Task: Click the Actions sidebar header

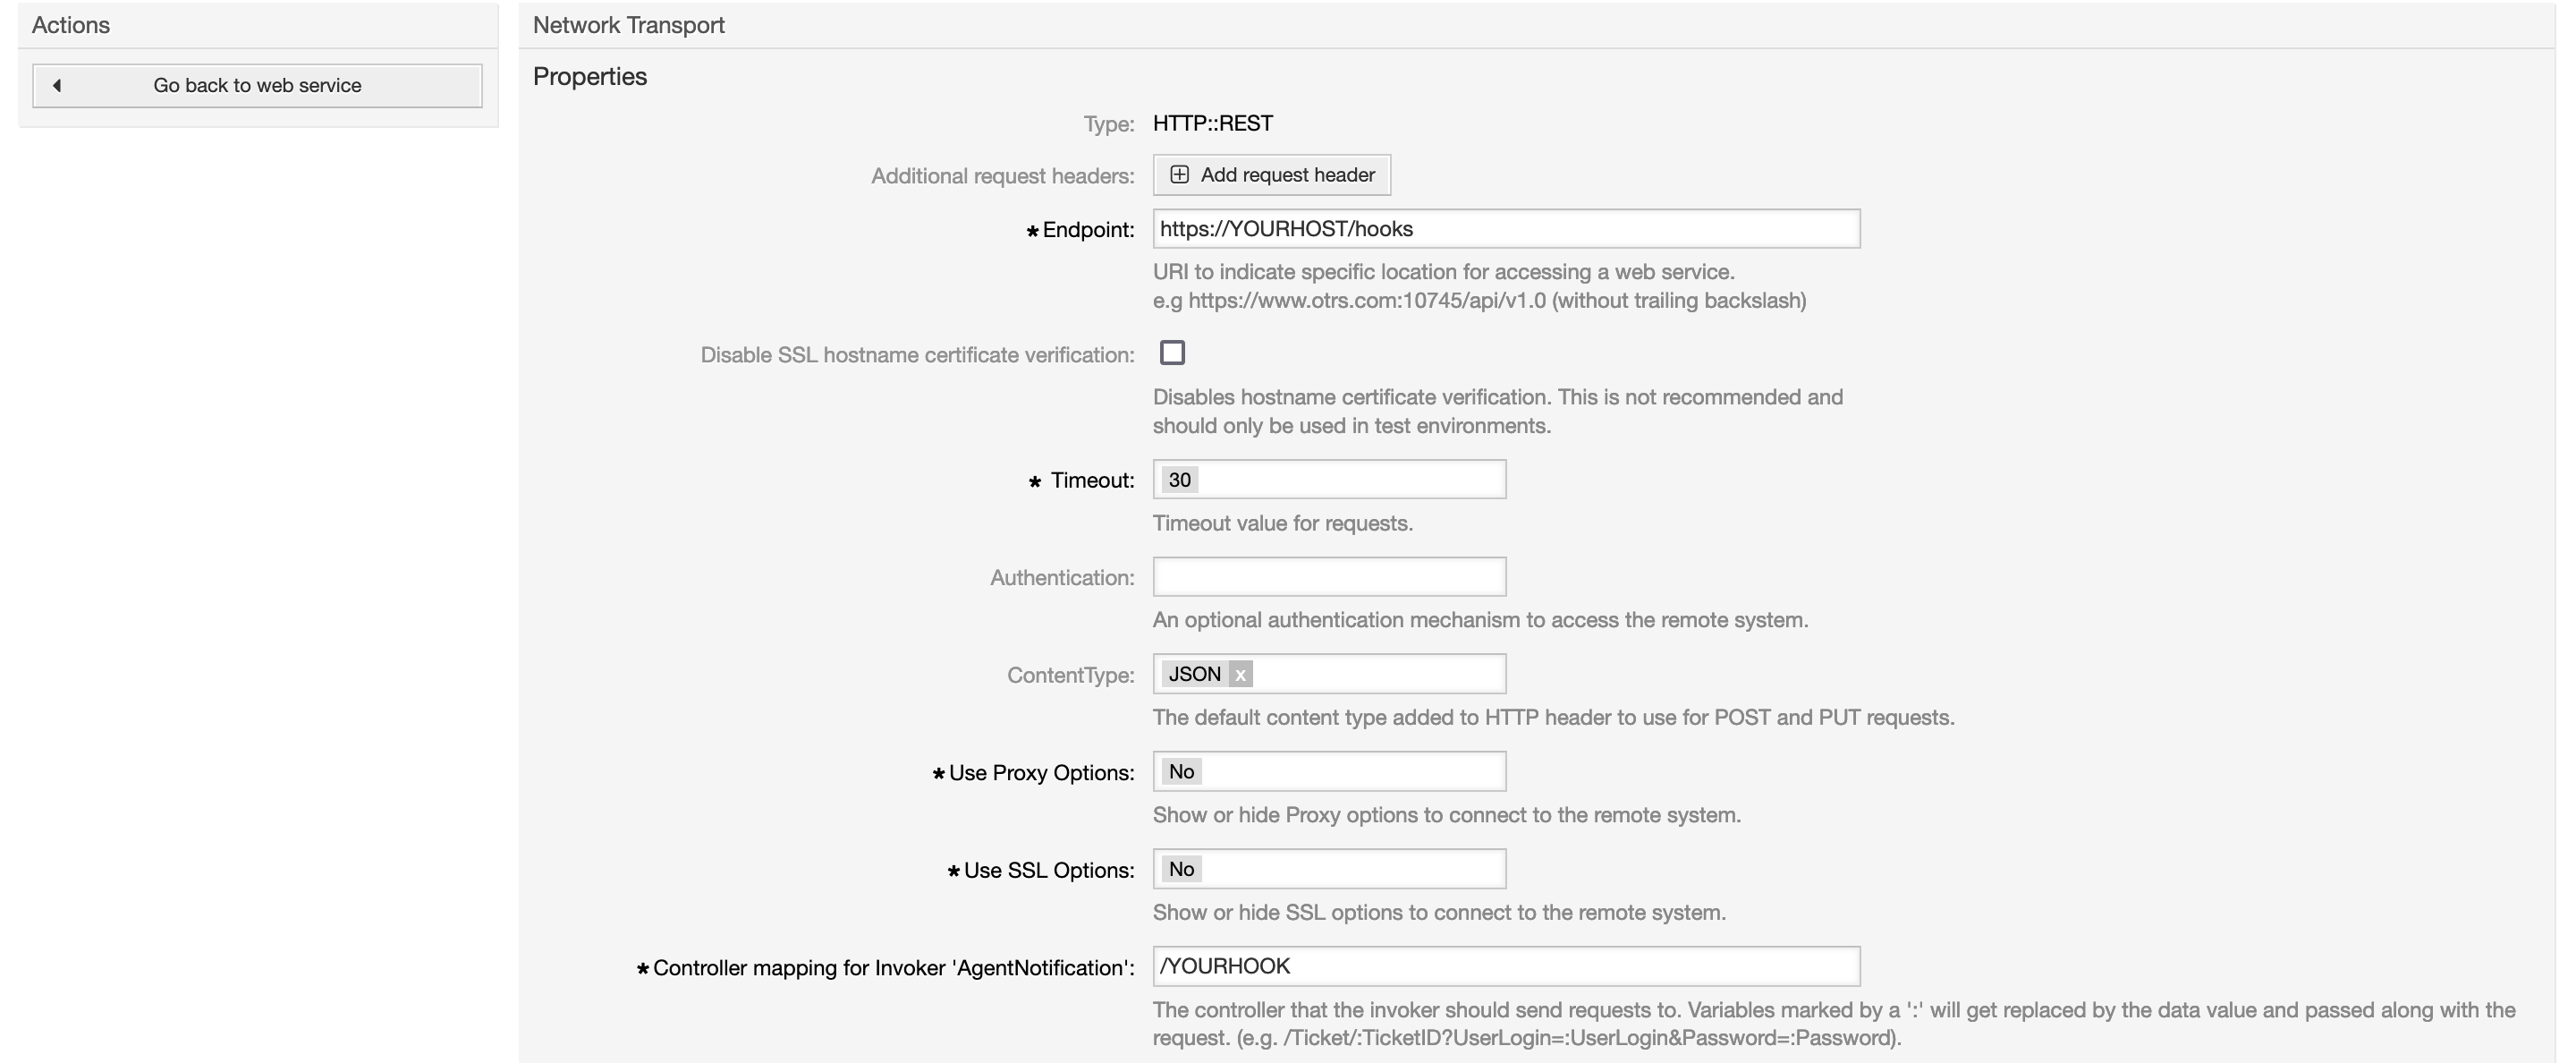Action: [x=71, y=25]
